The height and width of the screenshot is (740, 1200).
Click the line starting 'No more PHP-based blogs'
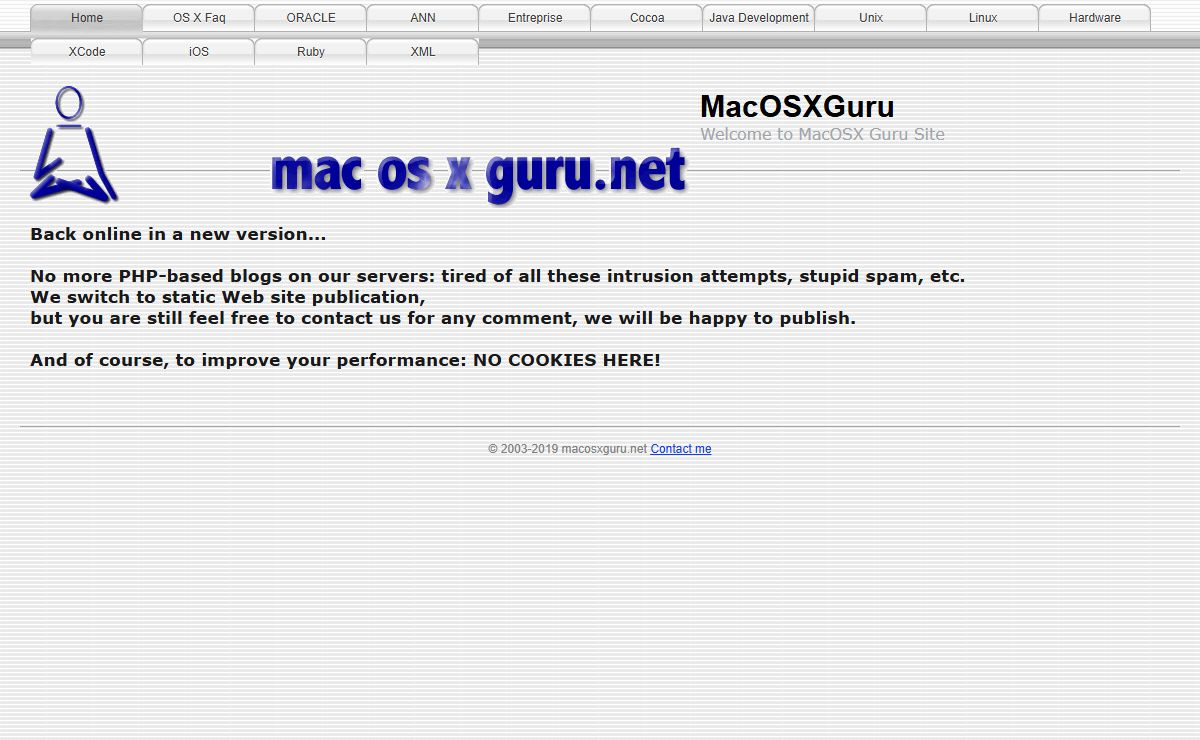tap(498, 276)
